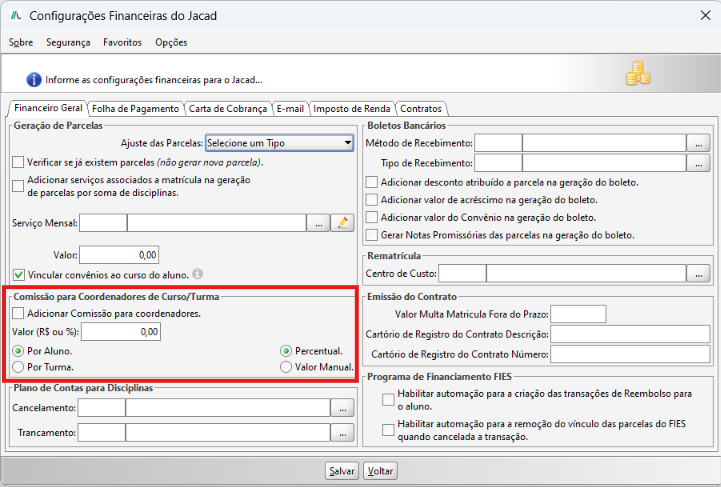This screenshot has height=487, width=721.
Task: Click Cartório de Registro do Contrato Descrição field
Action: tap(630, 334)
